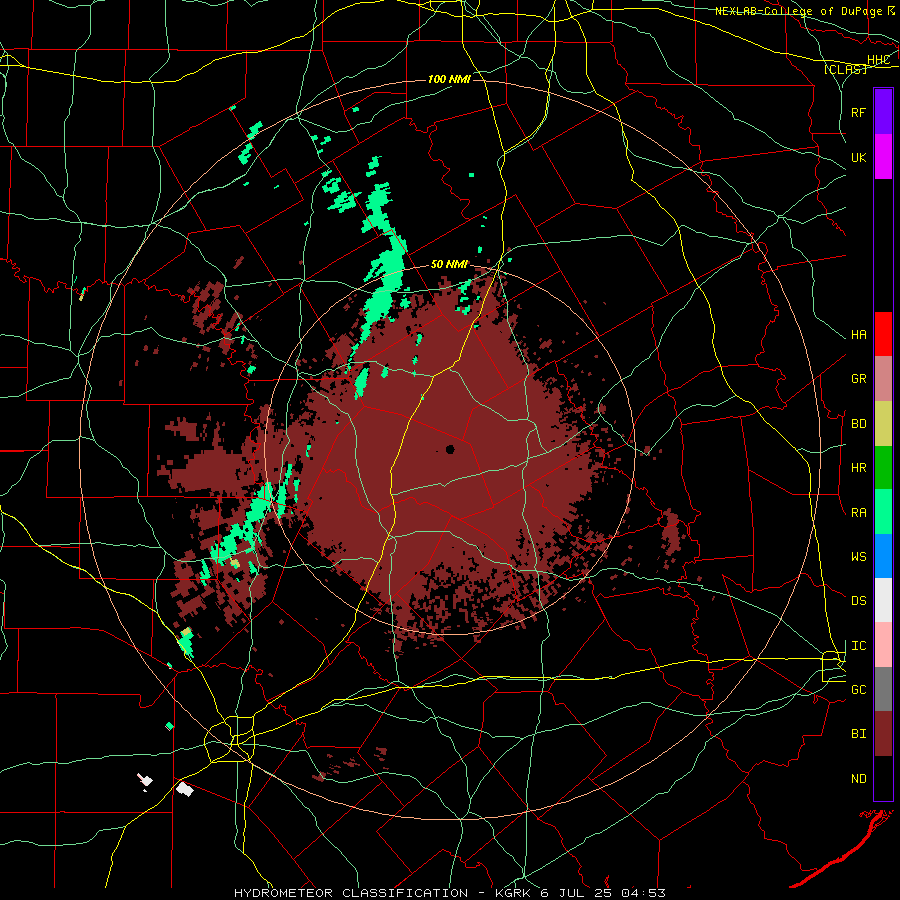
Task: Click the WS legend label
Action: point(859,557)
